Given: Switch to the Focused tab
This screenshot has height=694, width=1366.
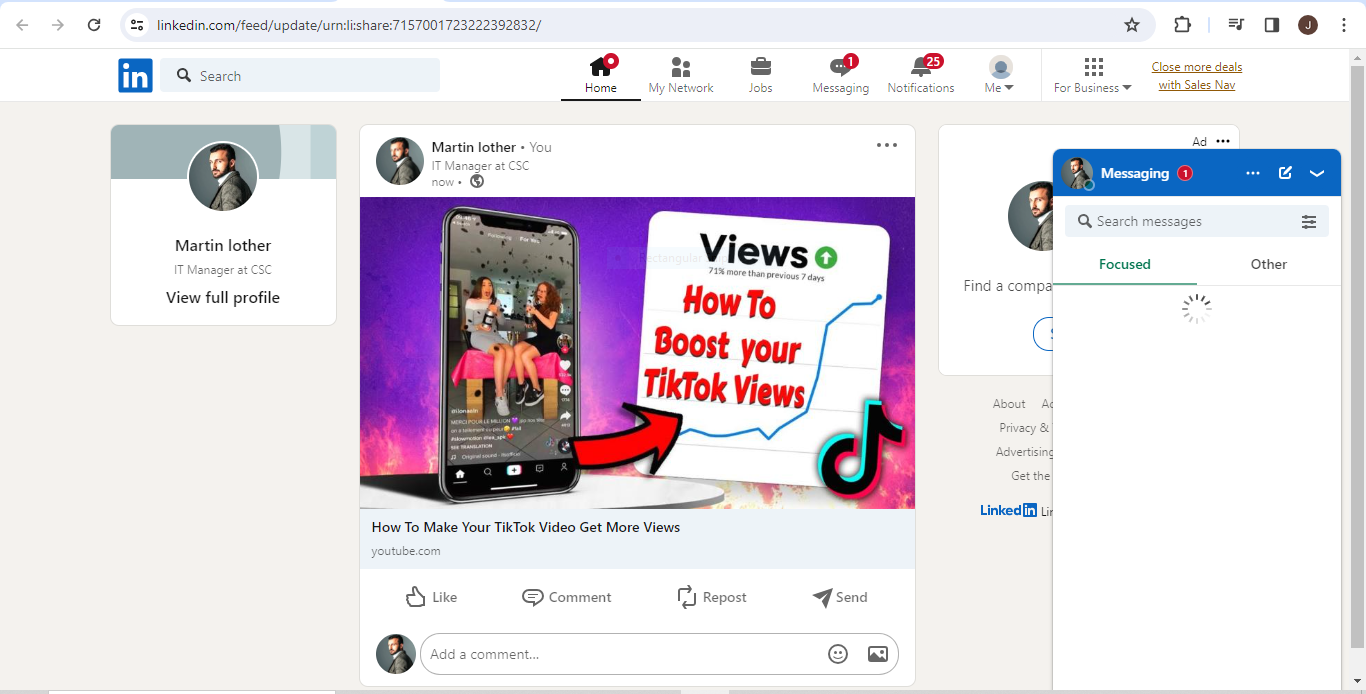Looking at the screenshot, I should [x=1125, y=264].
